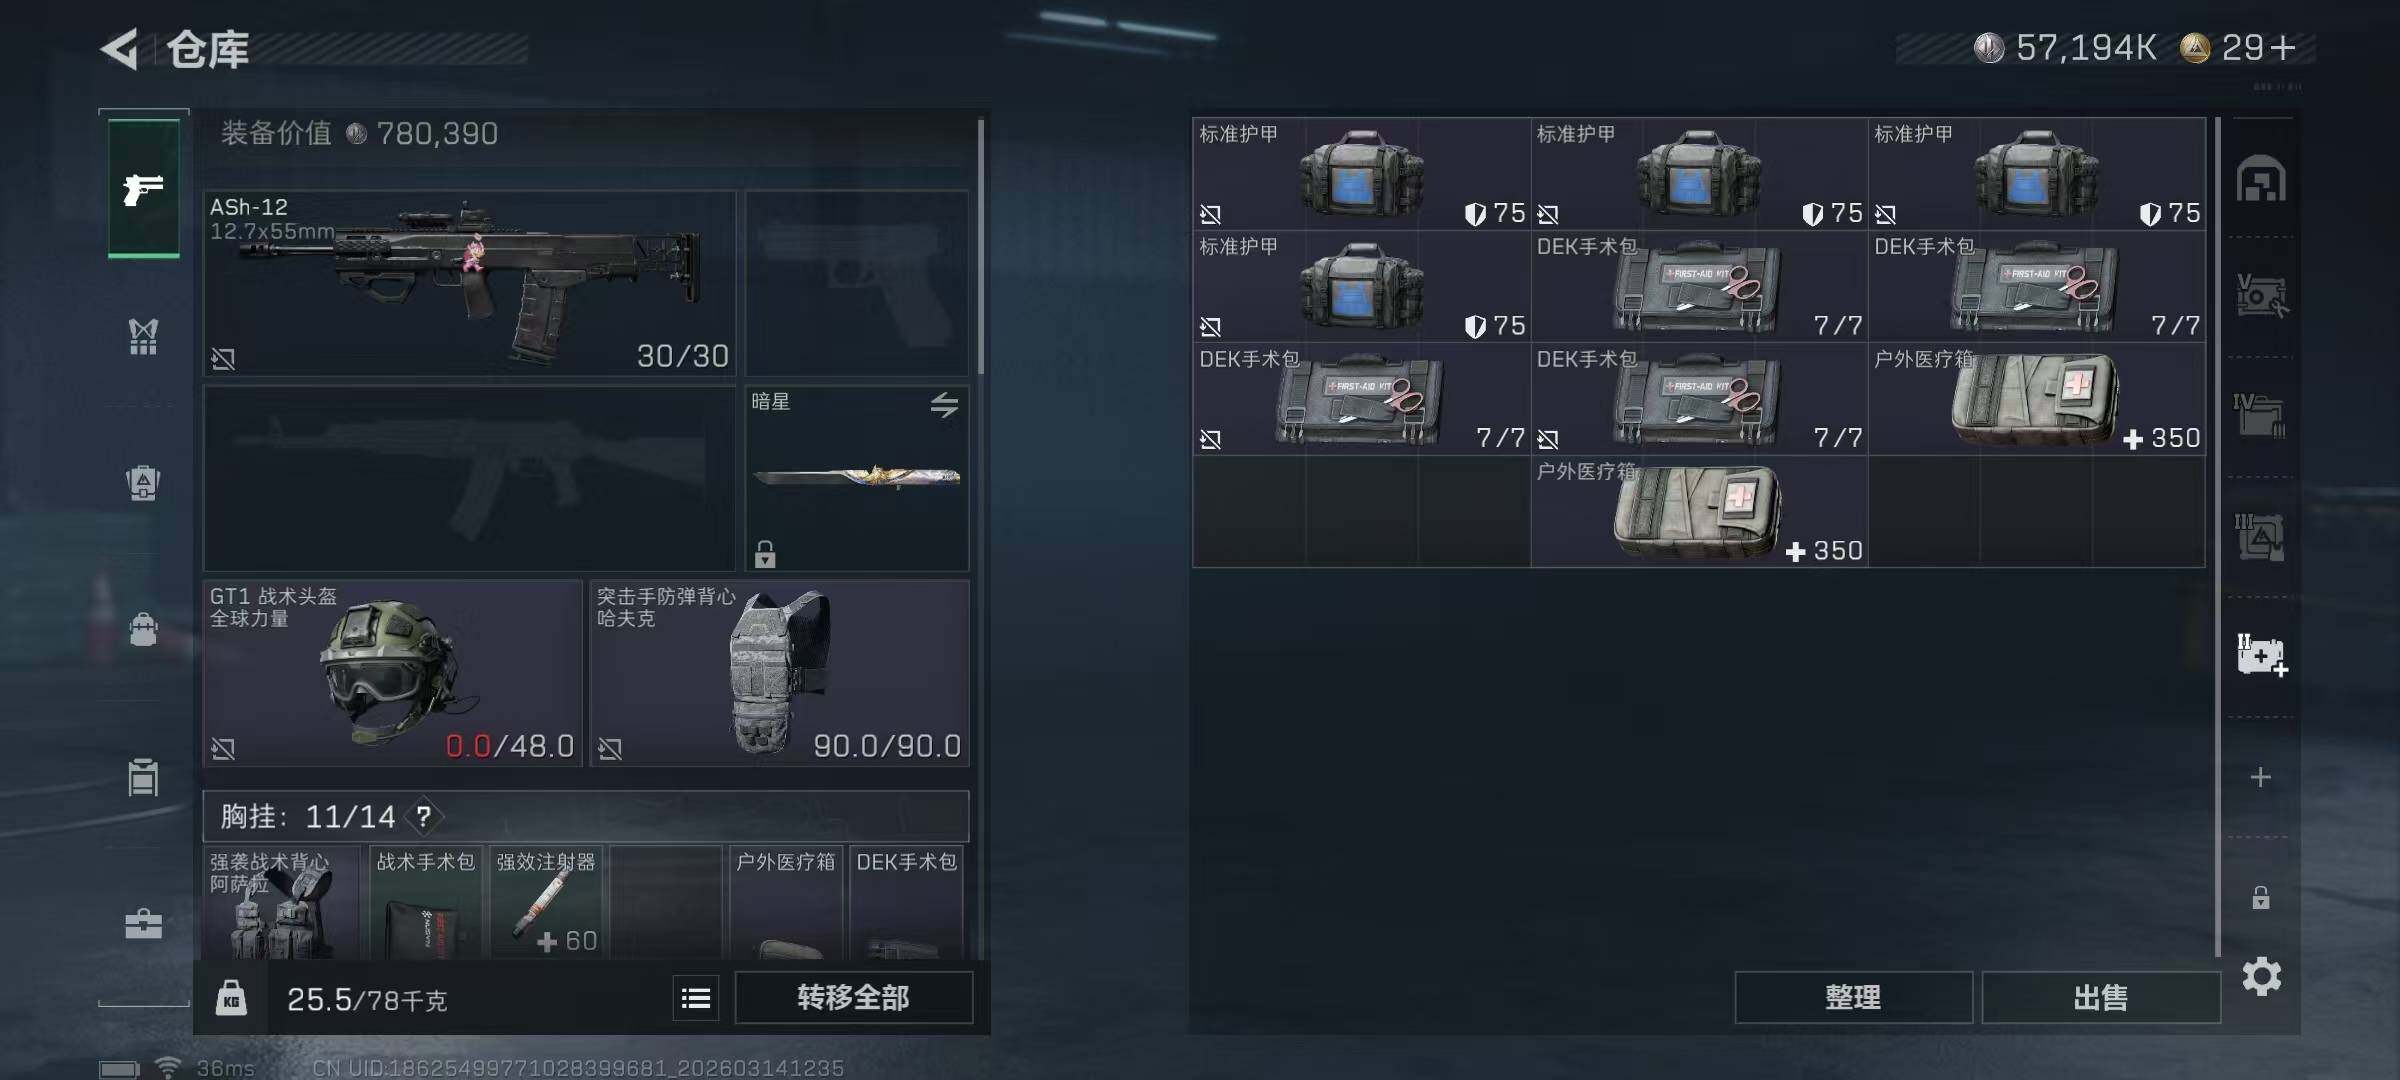Select the weapons pistol tab icon
This screenshot has width=2400, height=1080.
(x=144, y=188)
